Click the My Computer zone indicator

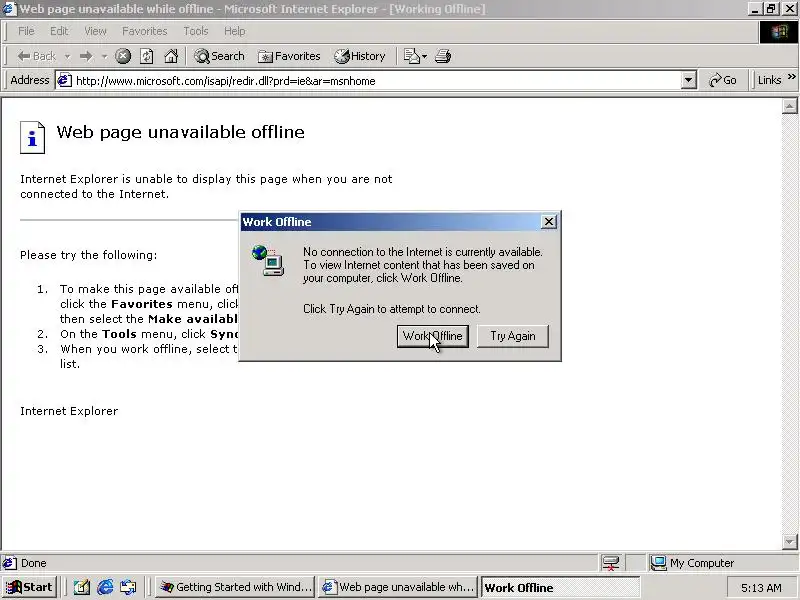693,563
